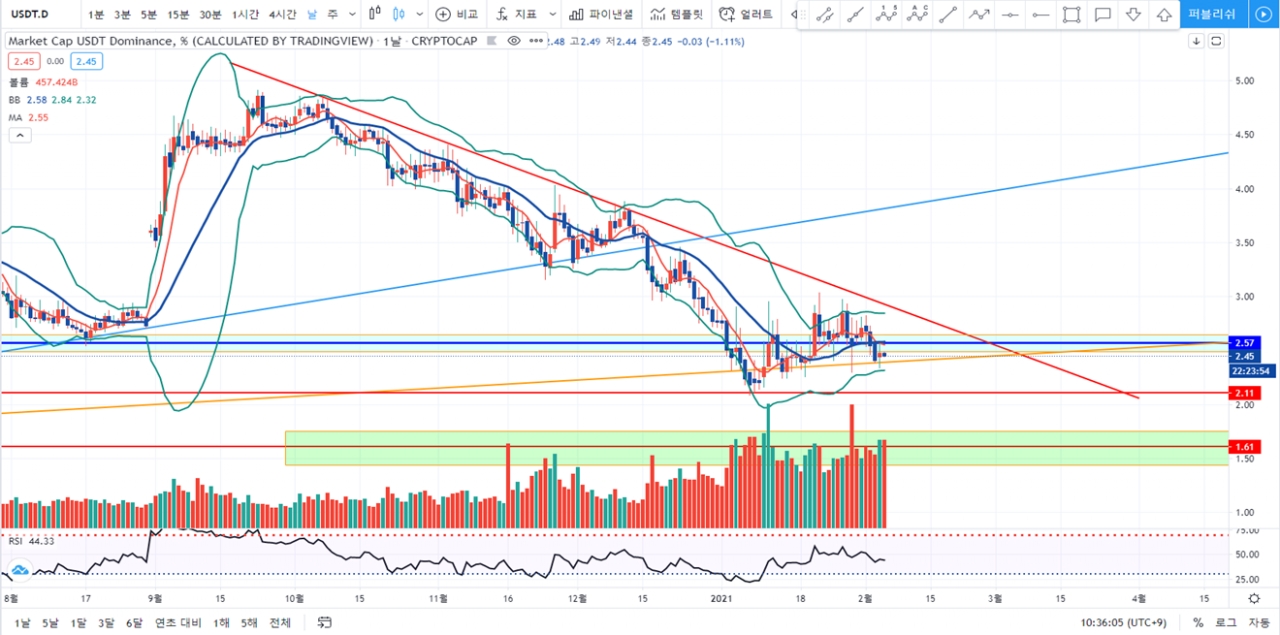Choose the arrow up marker tool
Screen dimensions: 1280x635
(x=1164, y=15)
